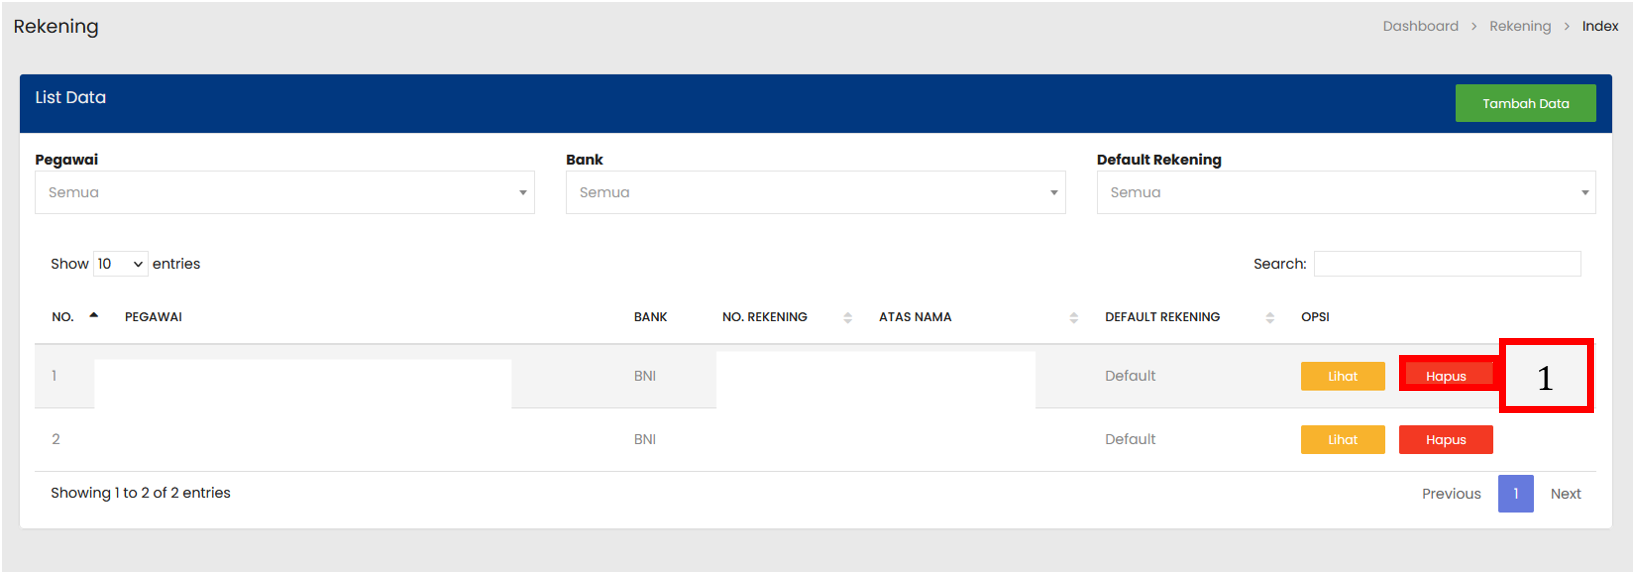Click the PEGAWAI column header
The height and width of the screenshot is (577, 1633).
(153, 317)
